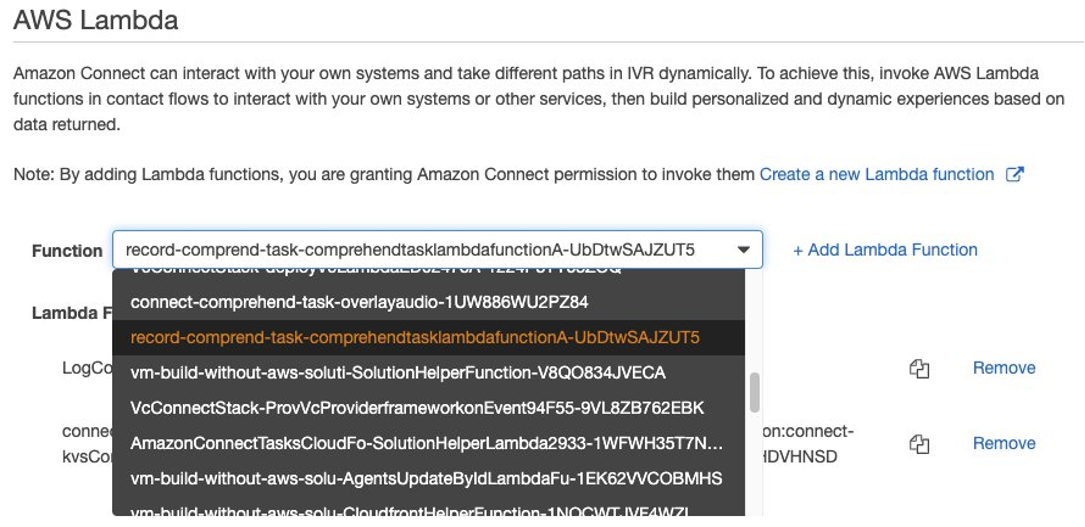Pick vm-build-without-aws-soluti-SolutionHelperFunction option
Screen dimensions: 1085x527
pyautogui.click(x=428, y=373)
